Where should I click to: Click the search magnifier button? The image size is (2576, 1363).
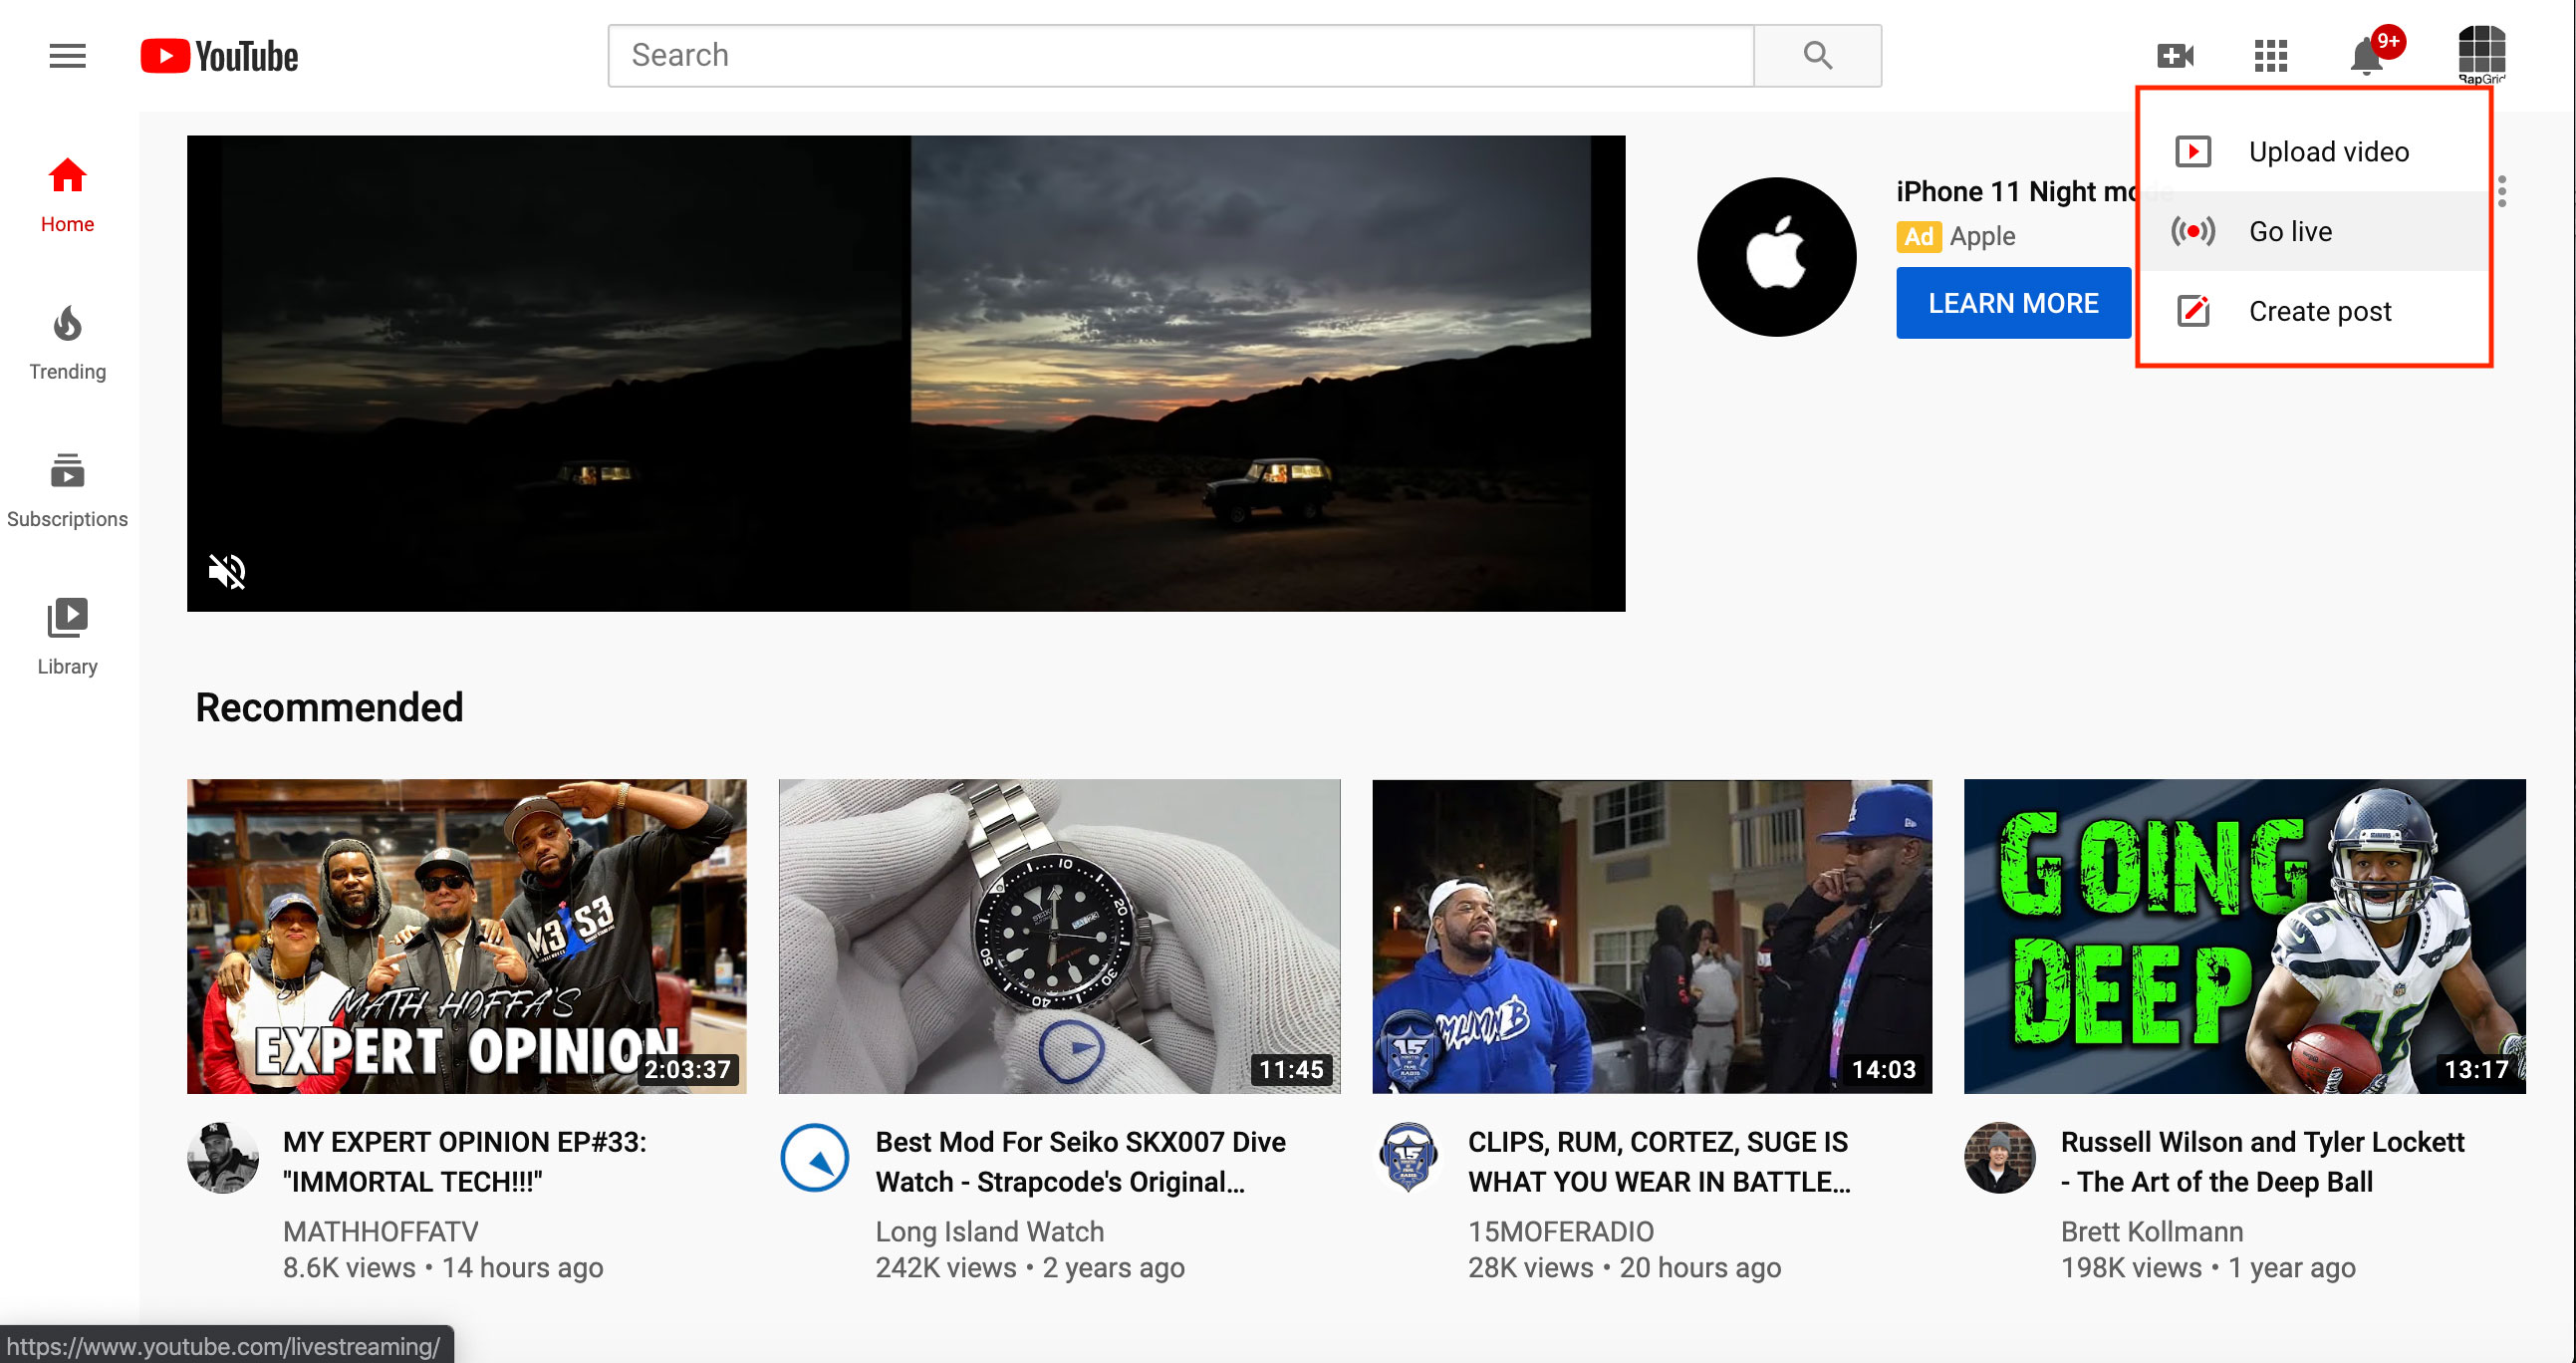click(x=1817, y=56)
